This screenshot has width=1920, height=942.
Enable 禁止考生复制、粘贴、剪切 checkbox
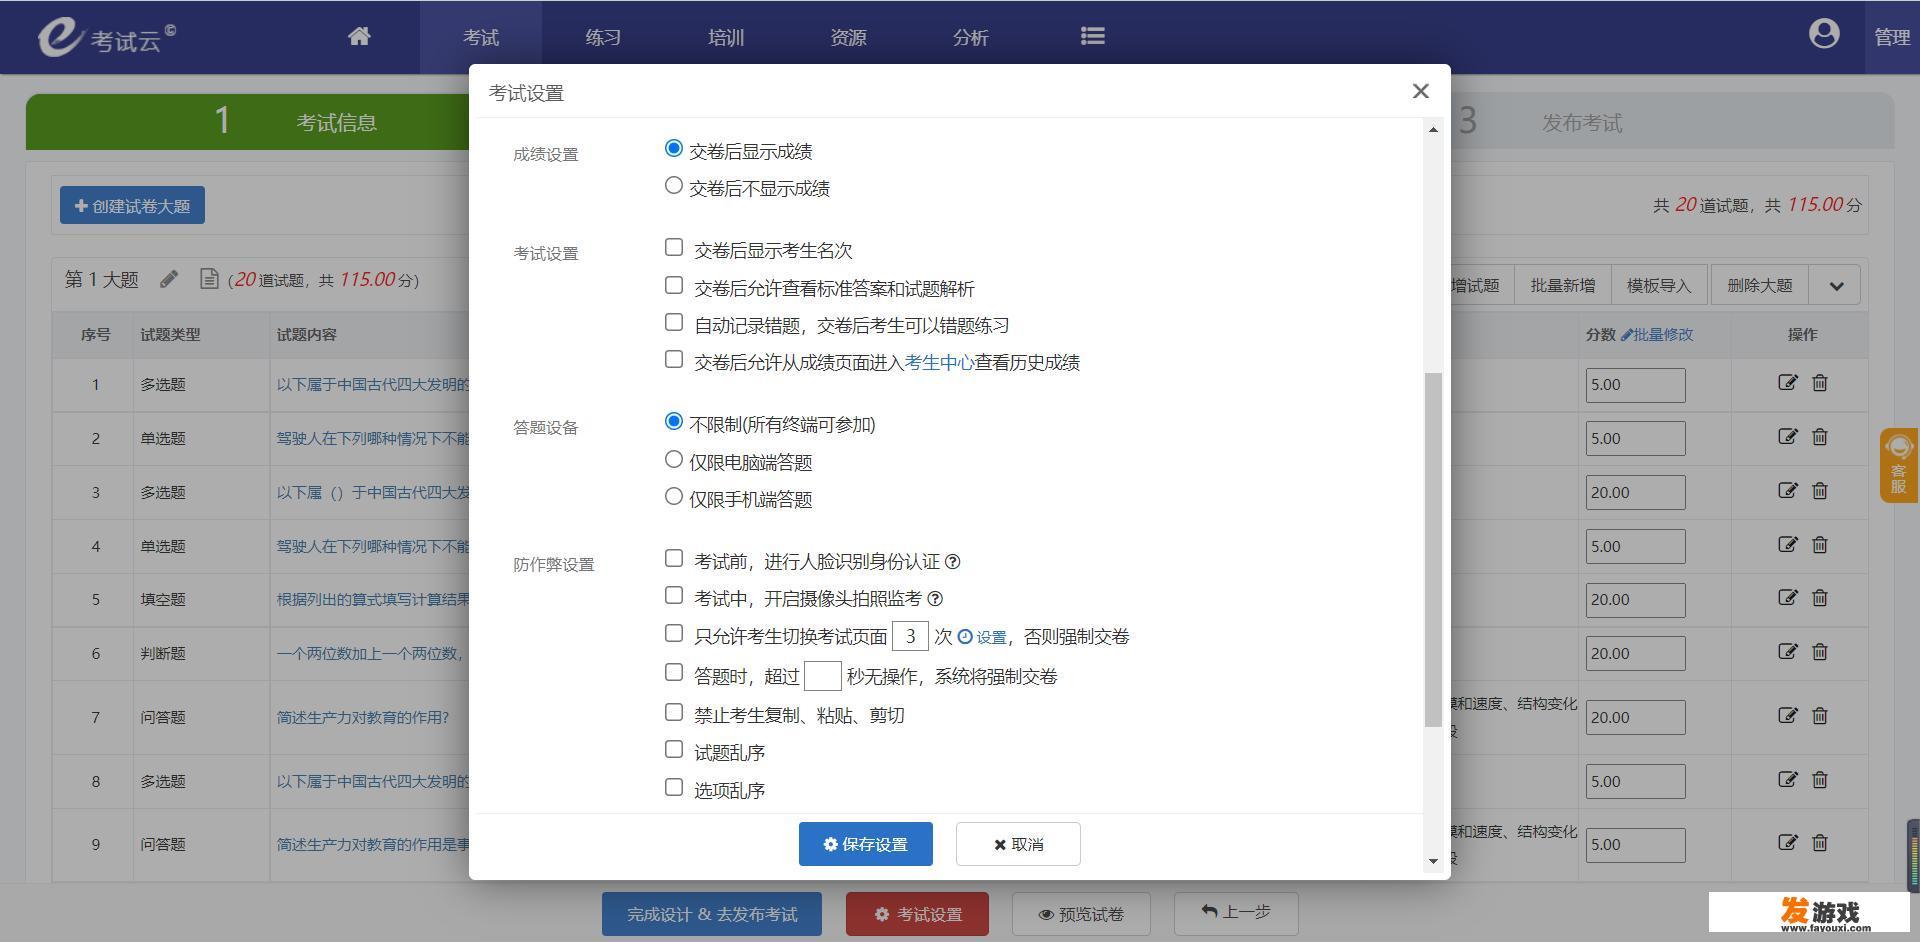(x=674, y=713)
